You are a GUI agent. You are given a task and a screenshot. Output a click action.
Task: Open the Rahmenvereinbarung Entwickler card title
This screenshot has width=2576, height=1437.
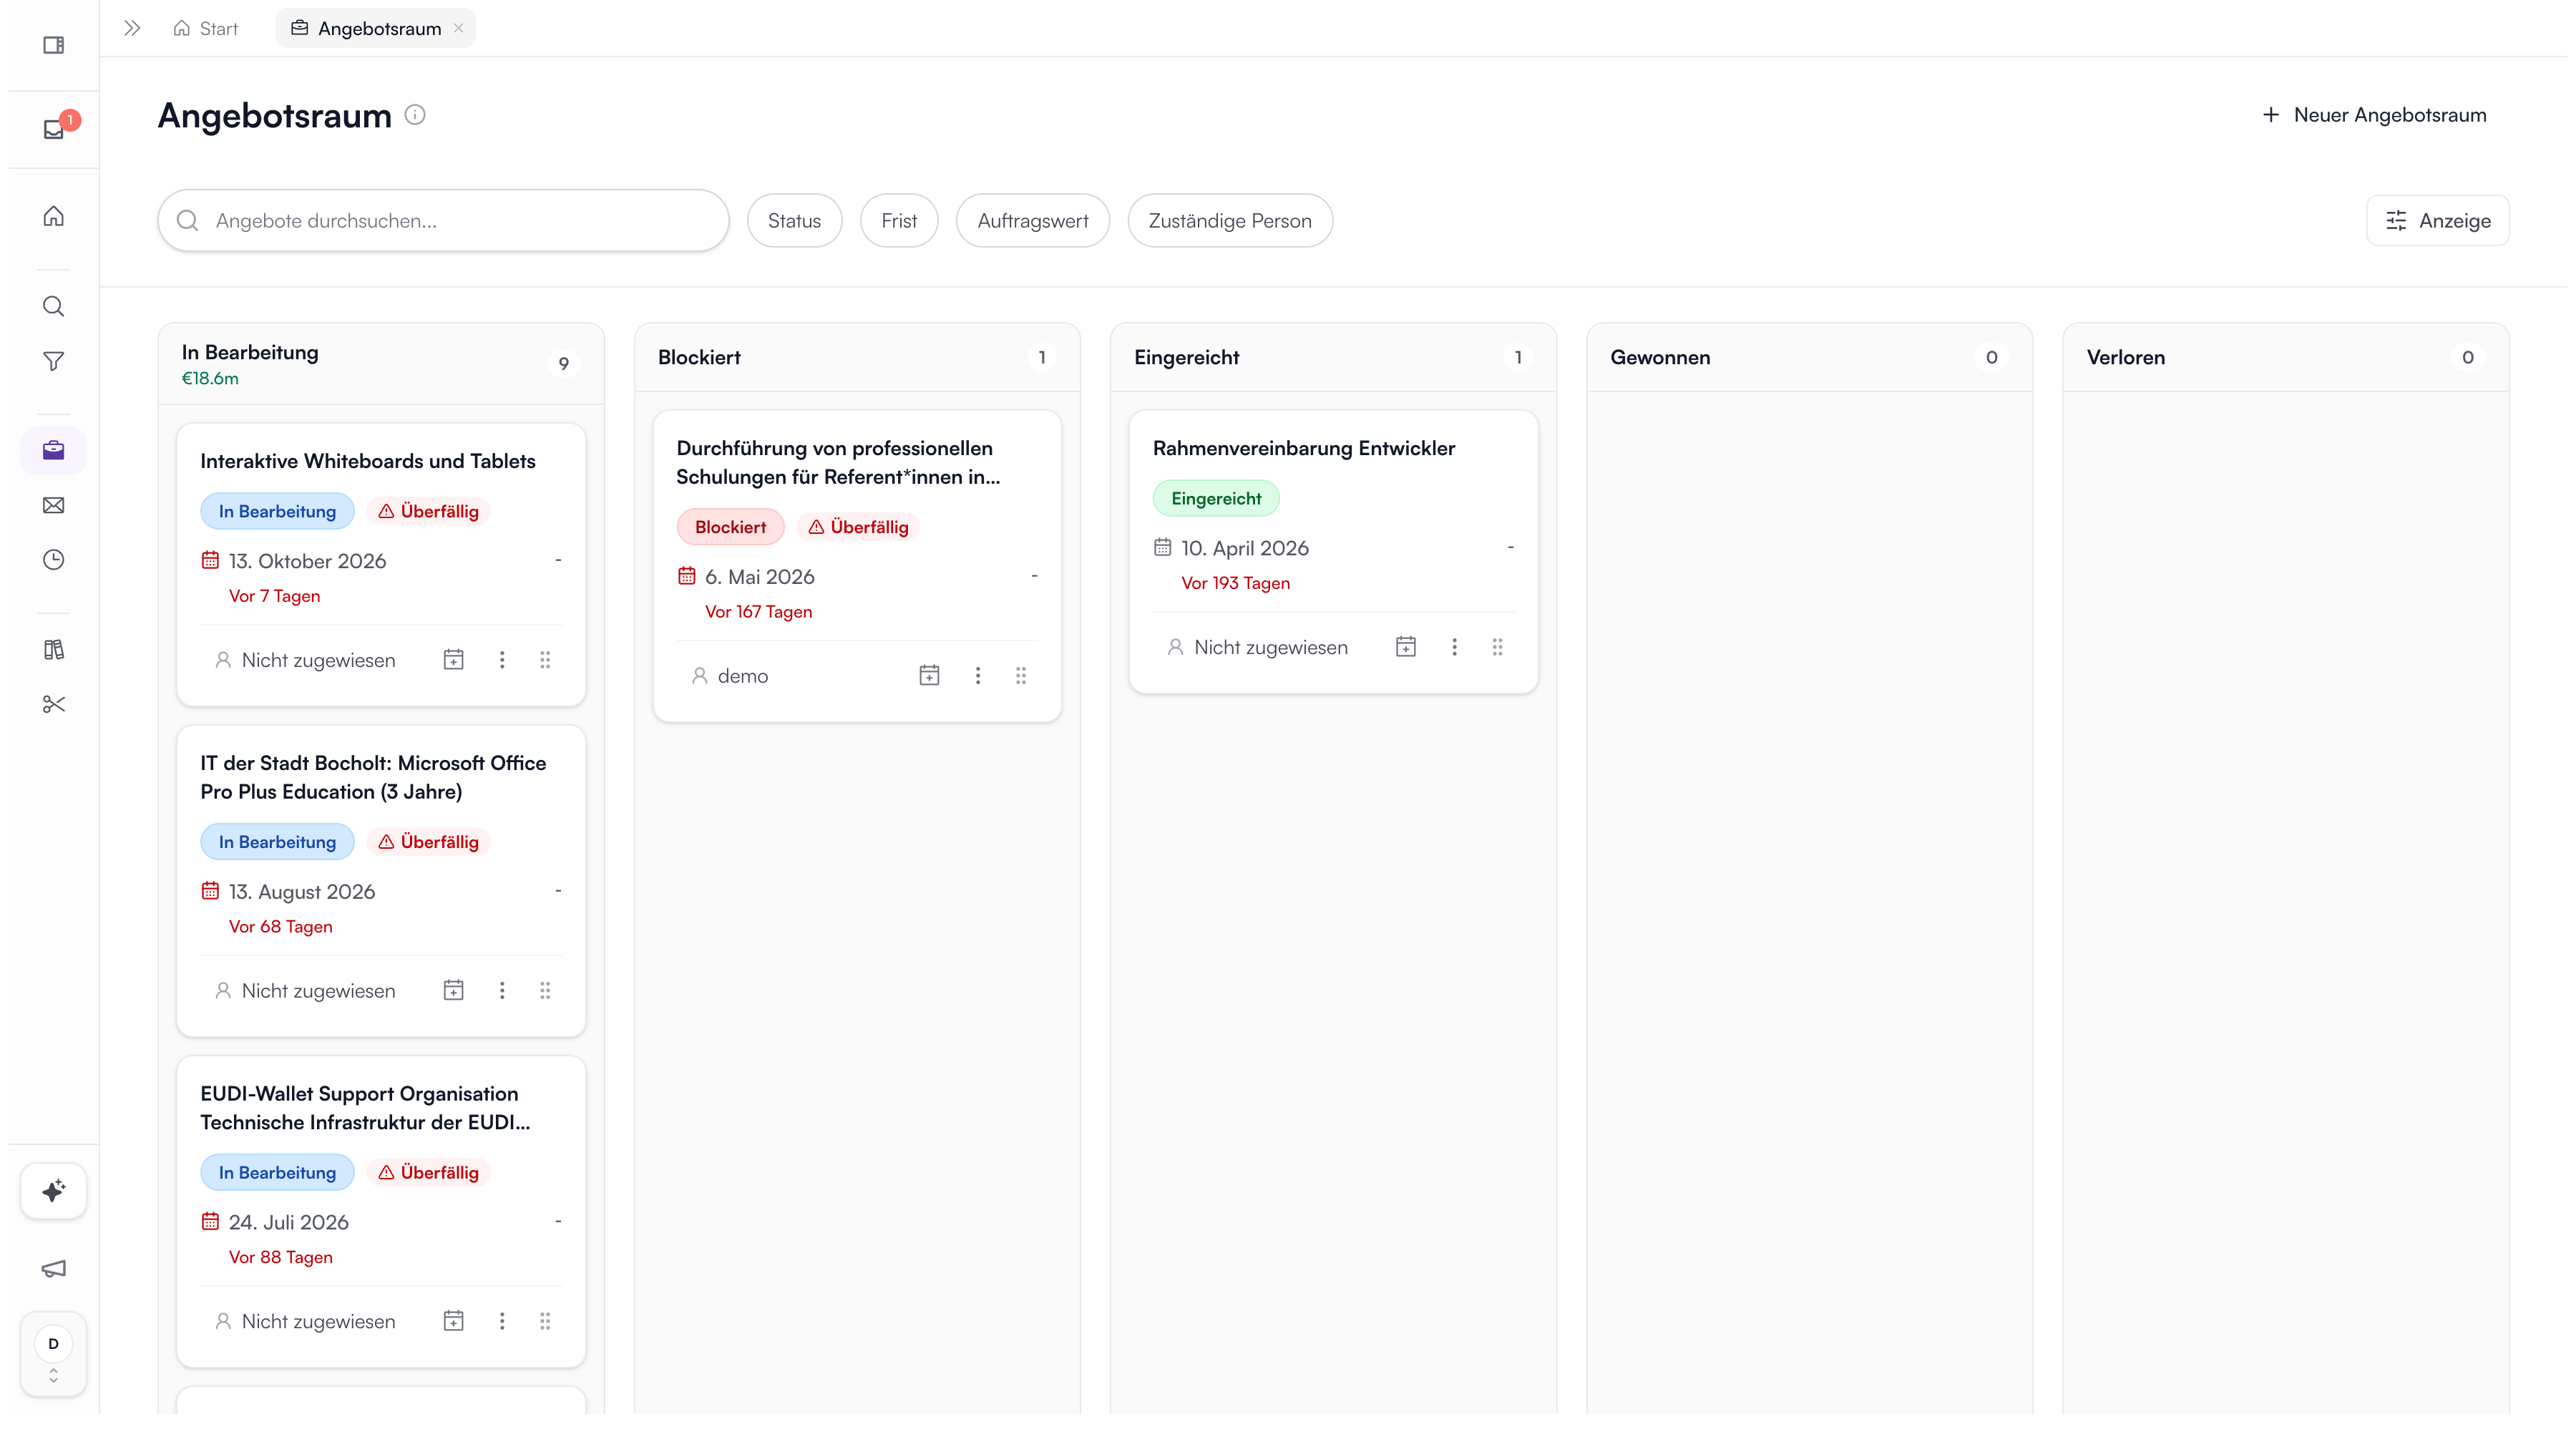1304,448
